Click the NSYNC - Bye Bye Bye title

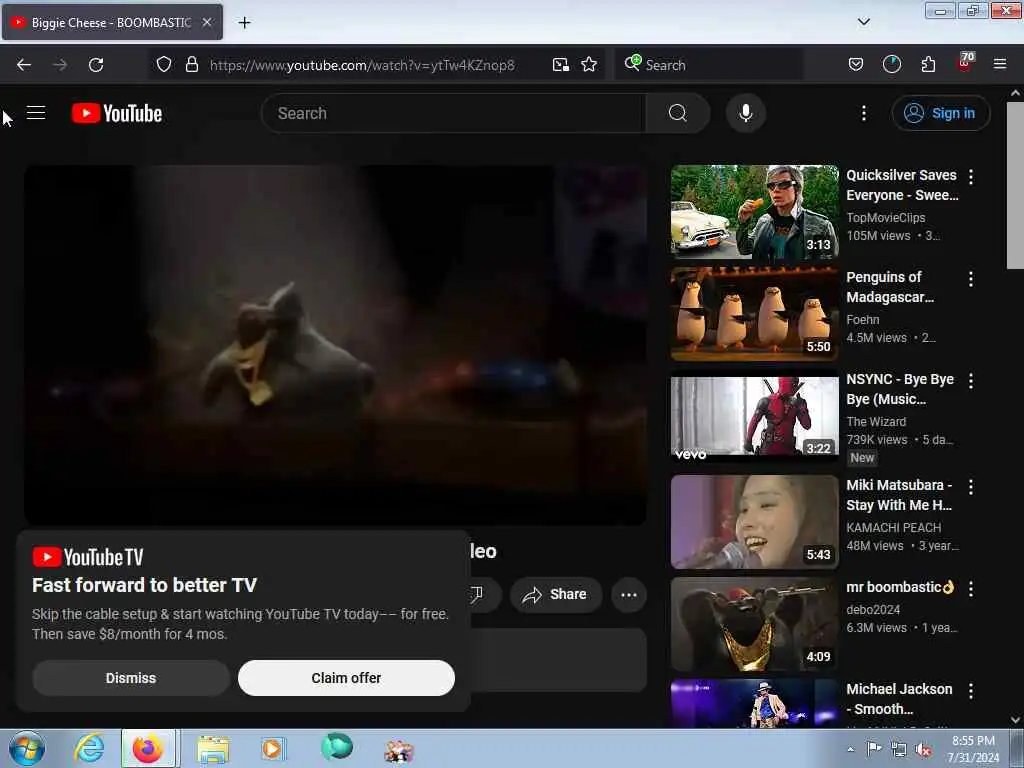[900, 389]
